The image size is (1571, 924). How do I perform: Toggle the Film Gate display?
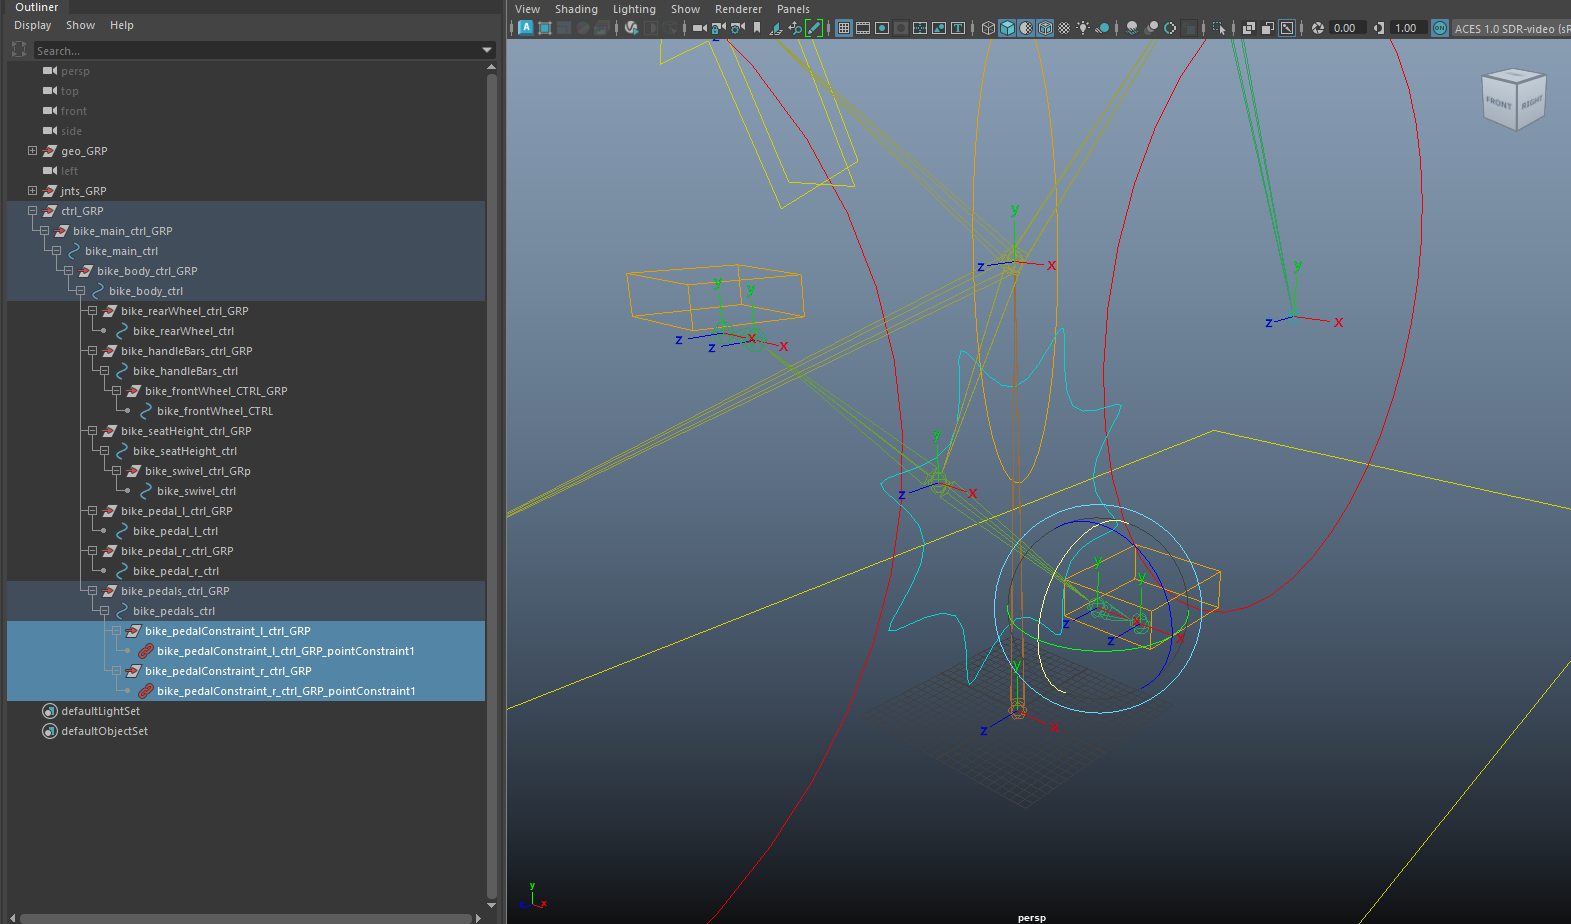pos(863,28)
